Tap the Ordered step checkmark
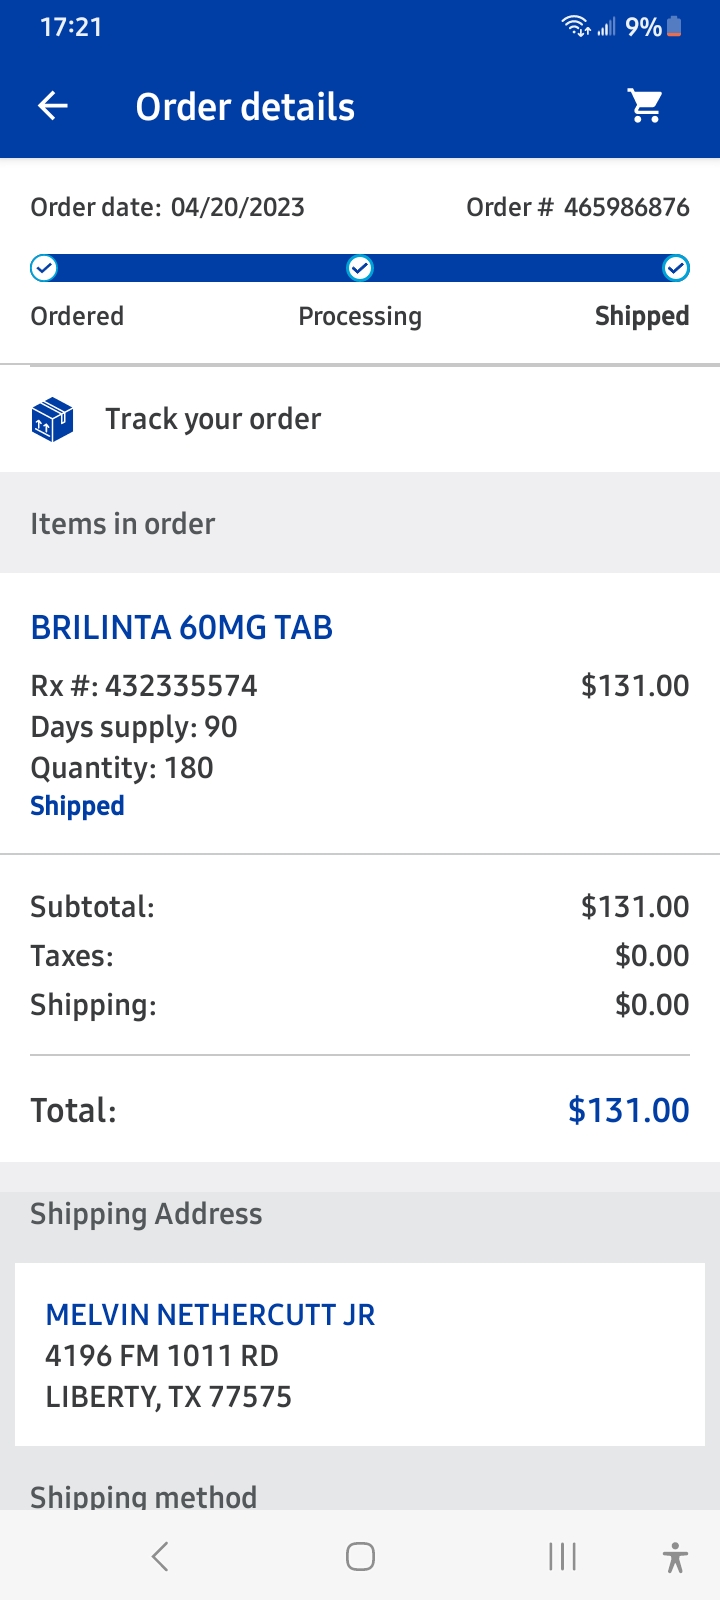 coord(44,268)
